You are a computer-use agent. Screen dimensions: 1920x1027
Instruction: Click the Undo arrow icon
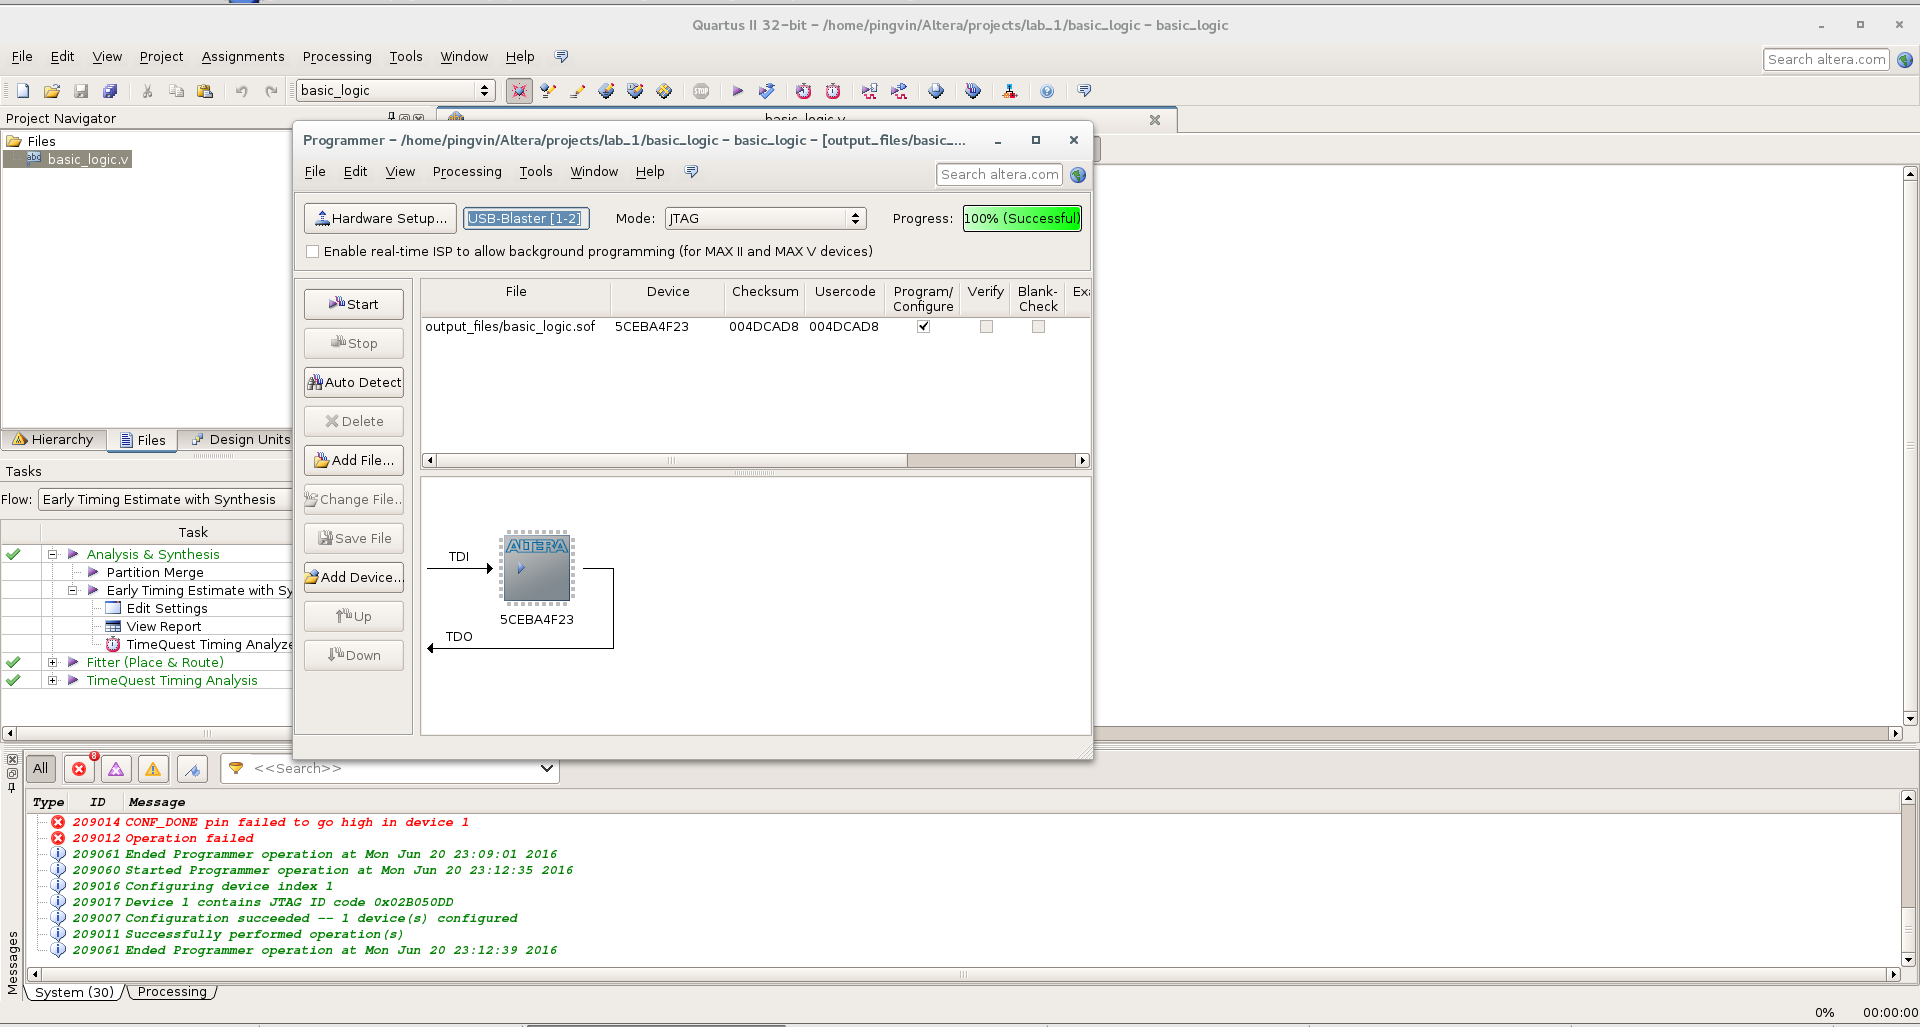pyautogui.click(x=242, y=91)
